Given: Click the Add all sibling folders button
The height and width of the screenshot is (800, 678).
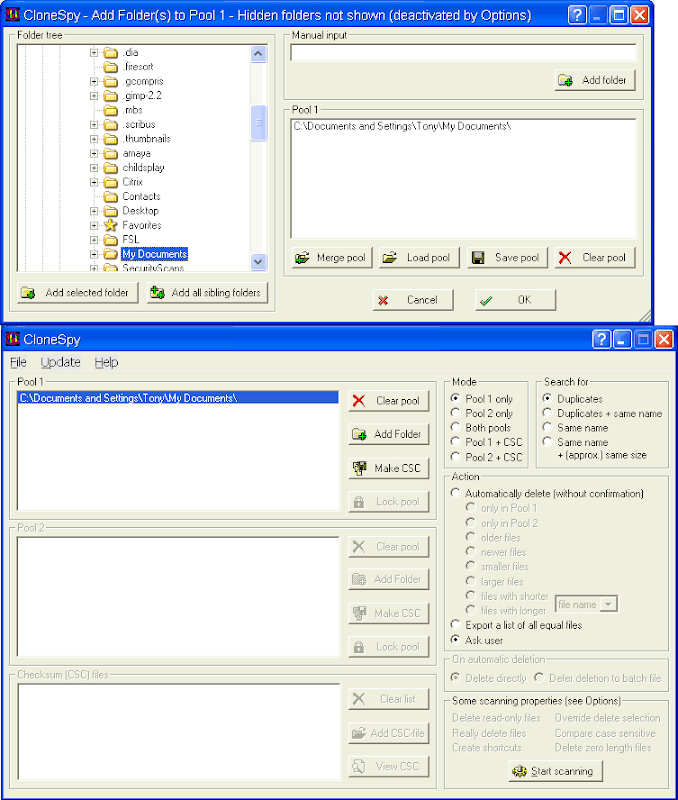Looking at the screenshot, I should click(x=207, y=293).
